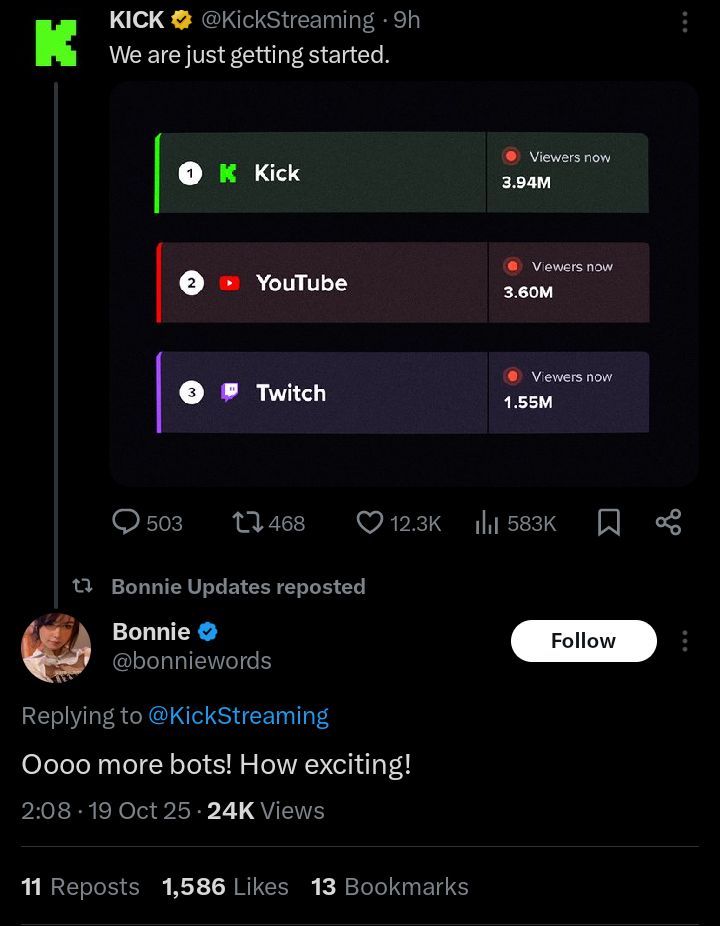Bookmark the KICK post

coord(609,522)
